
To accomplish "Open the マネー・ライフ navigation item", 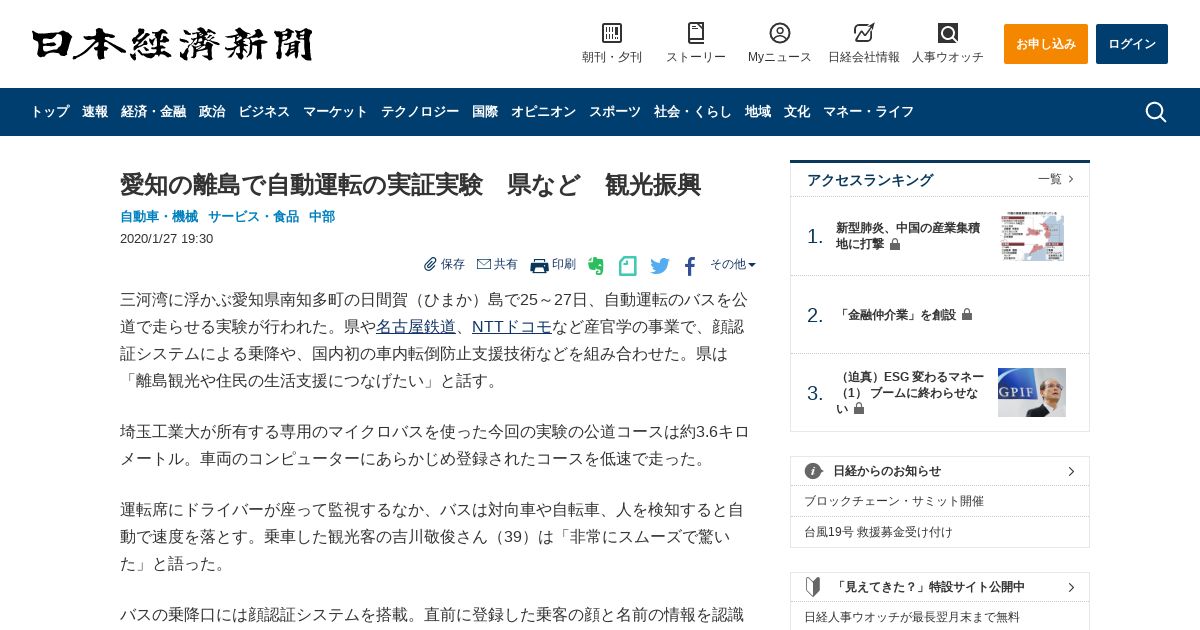I will pyautogui.click(x=868, y=112).
